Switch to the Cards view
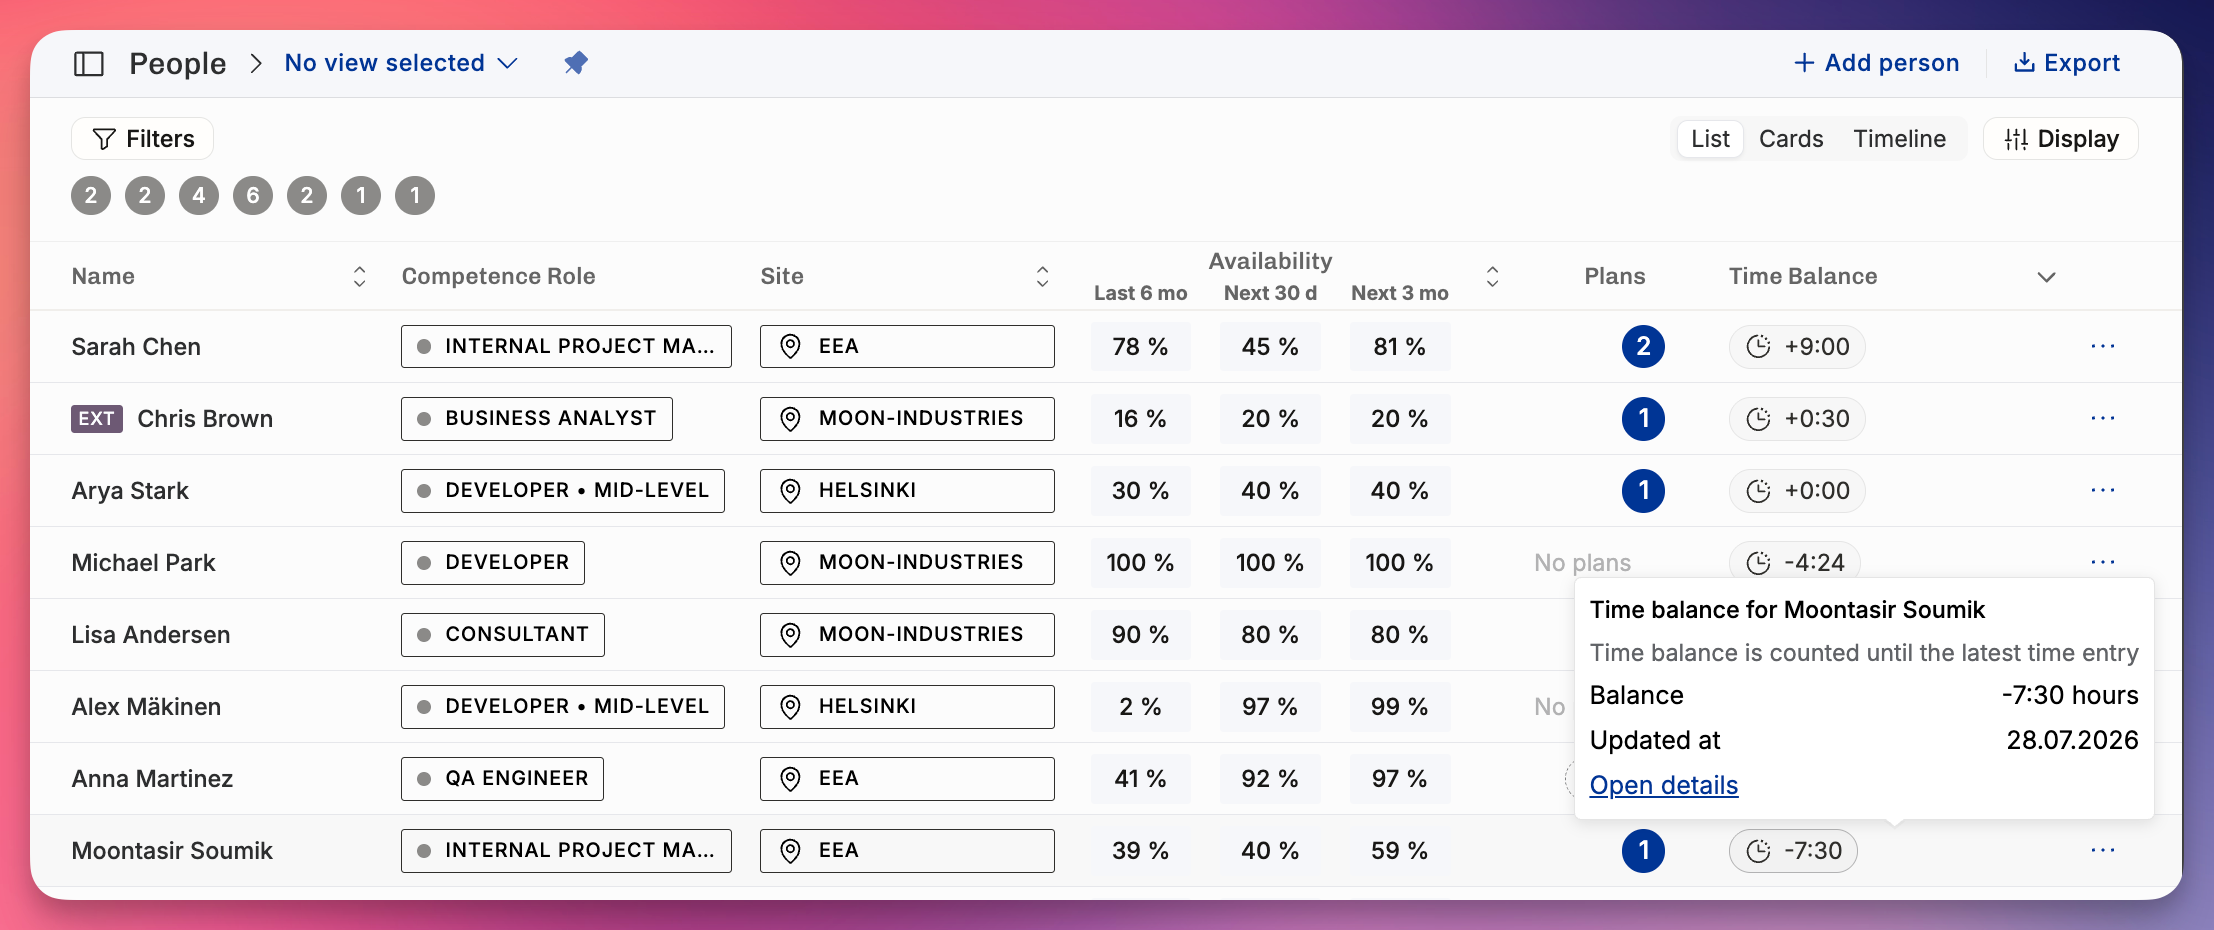2214x930 pixels. (x=1791, y=139)
